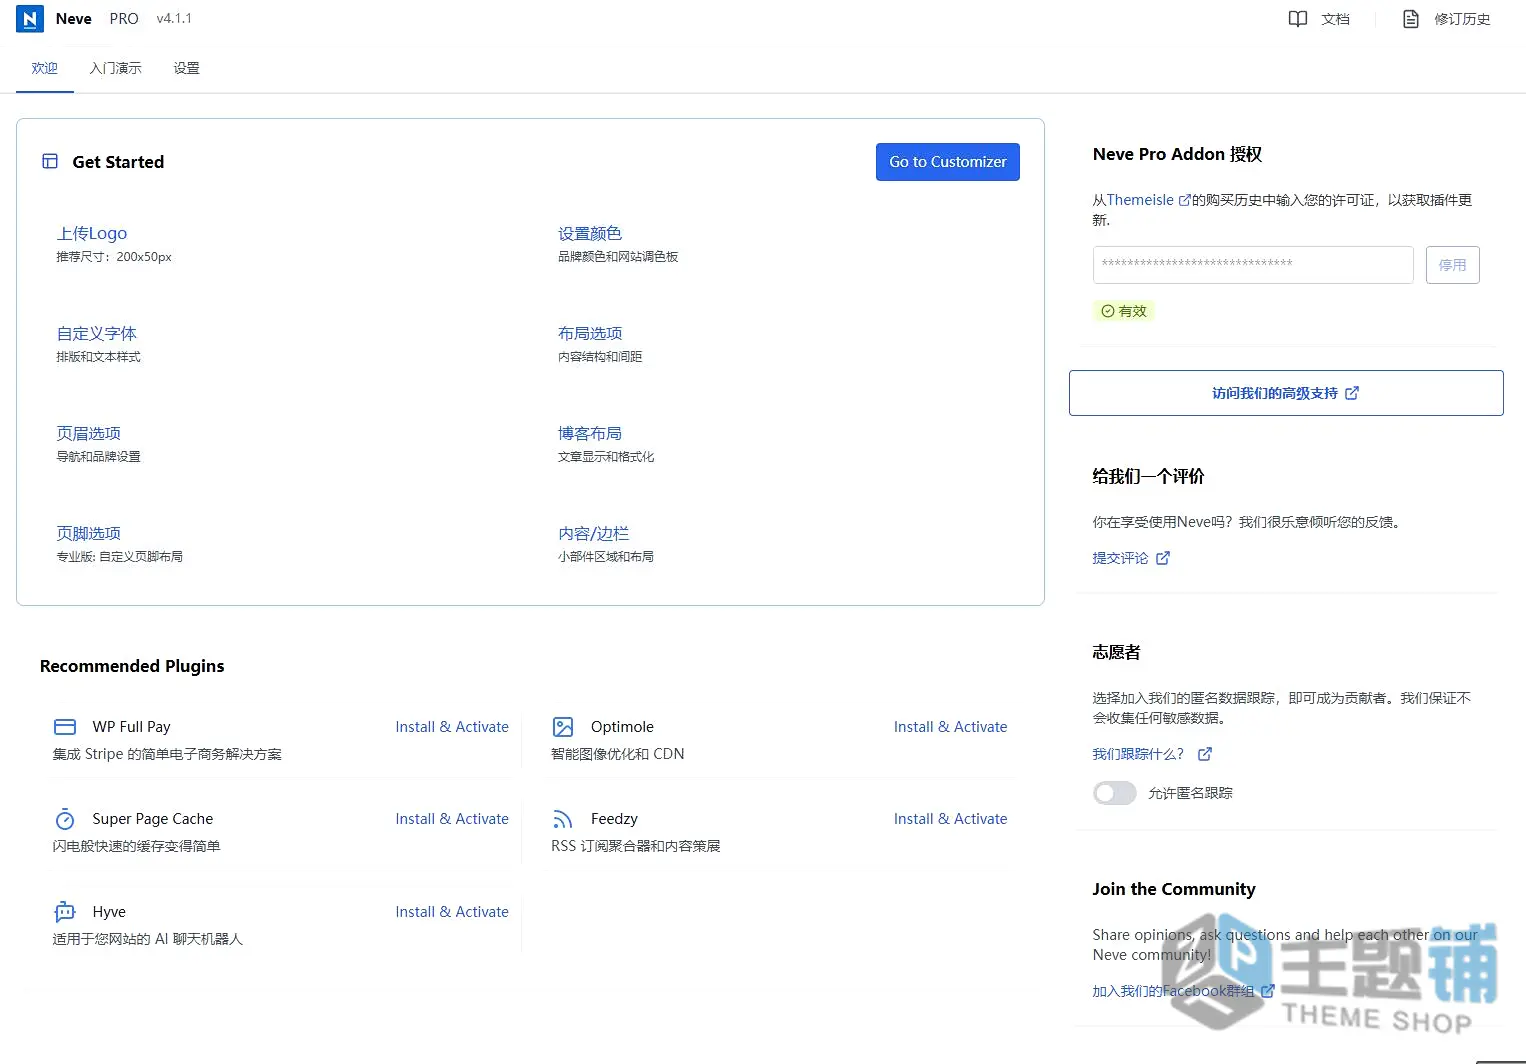1526x1064 pixels.
Task: Install & Activate WP Full Pay
Action: pyautogui.click(x=452, y=727)
